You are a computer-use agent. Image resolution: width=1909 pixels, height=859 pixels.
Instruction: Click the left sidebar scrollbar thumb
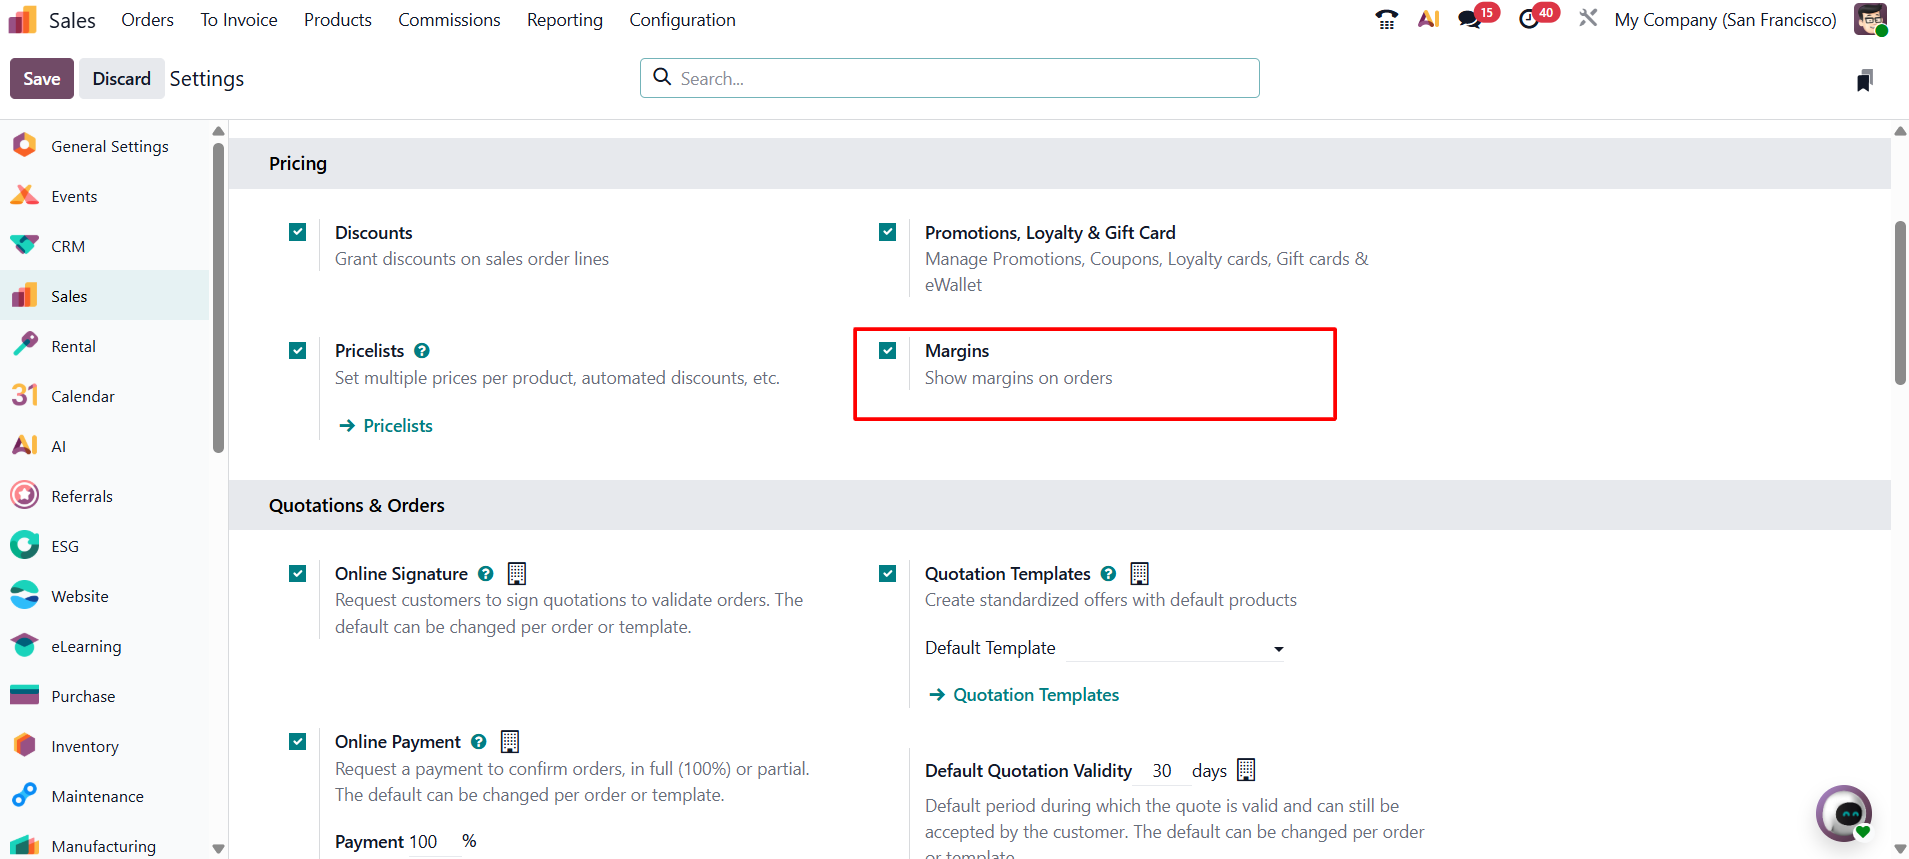[x=218, y=297]
